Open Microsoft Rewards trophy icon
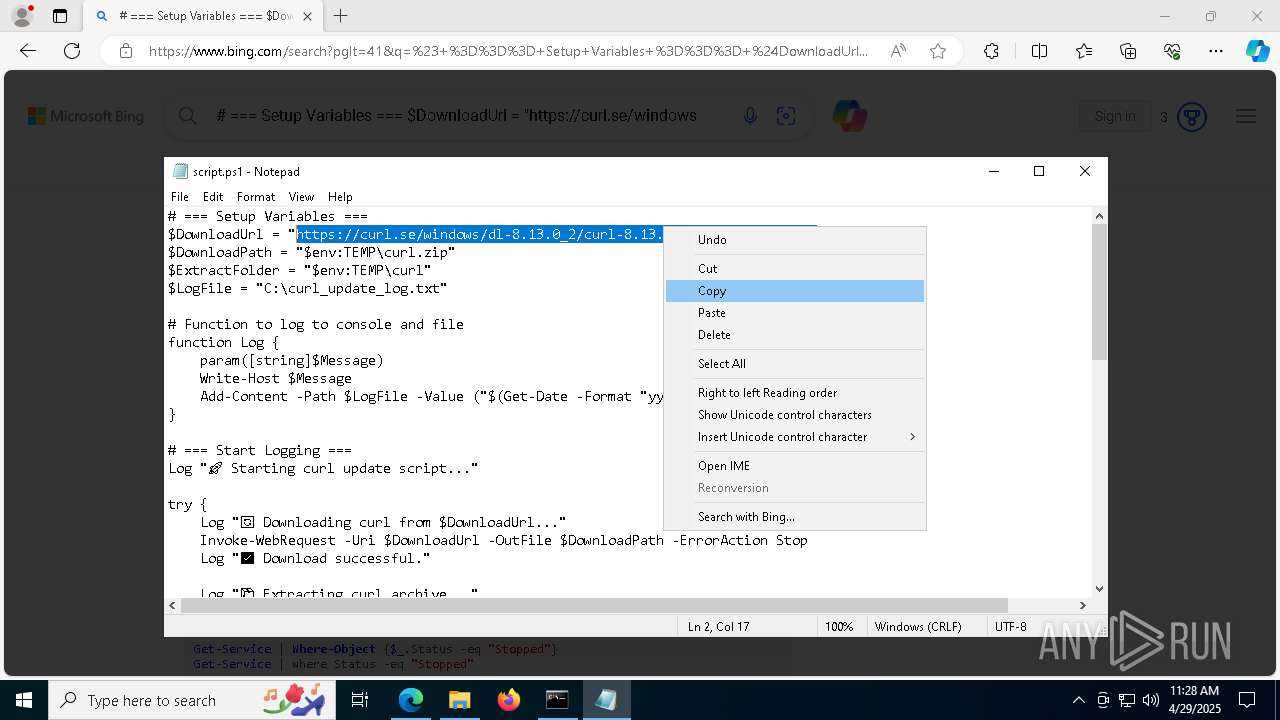Viewport: 1280px width, 720px height. [1191, 117]
